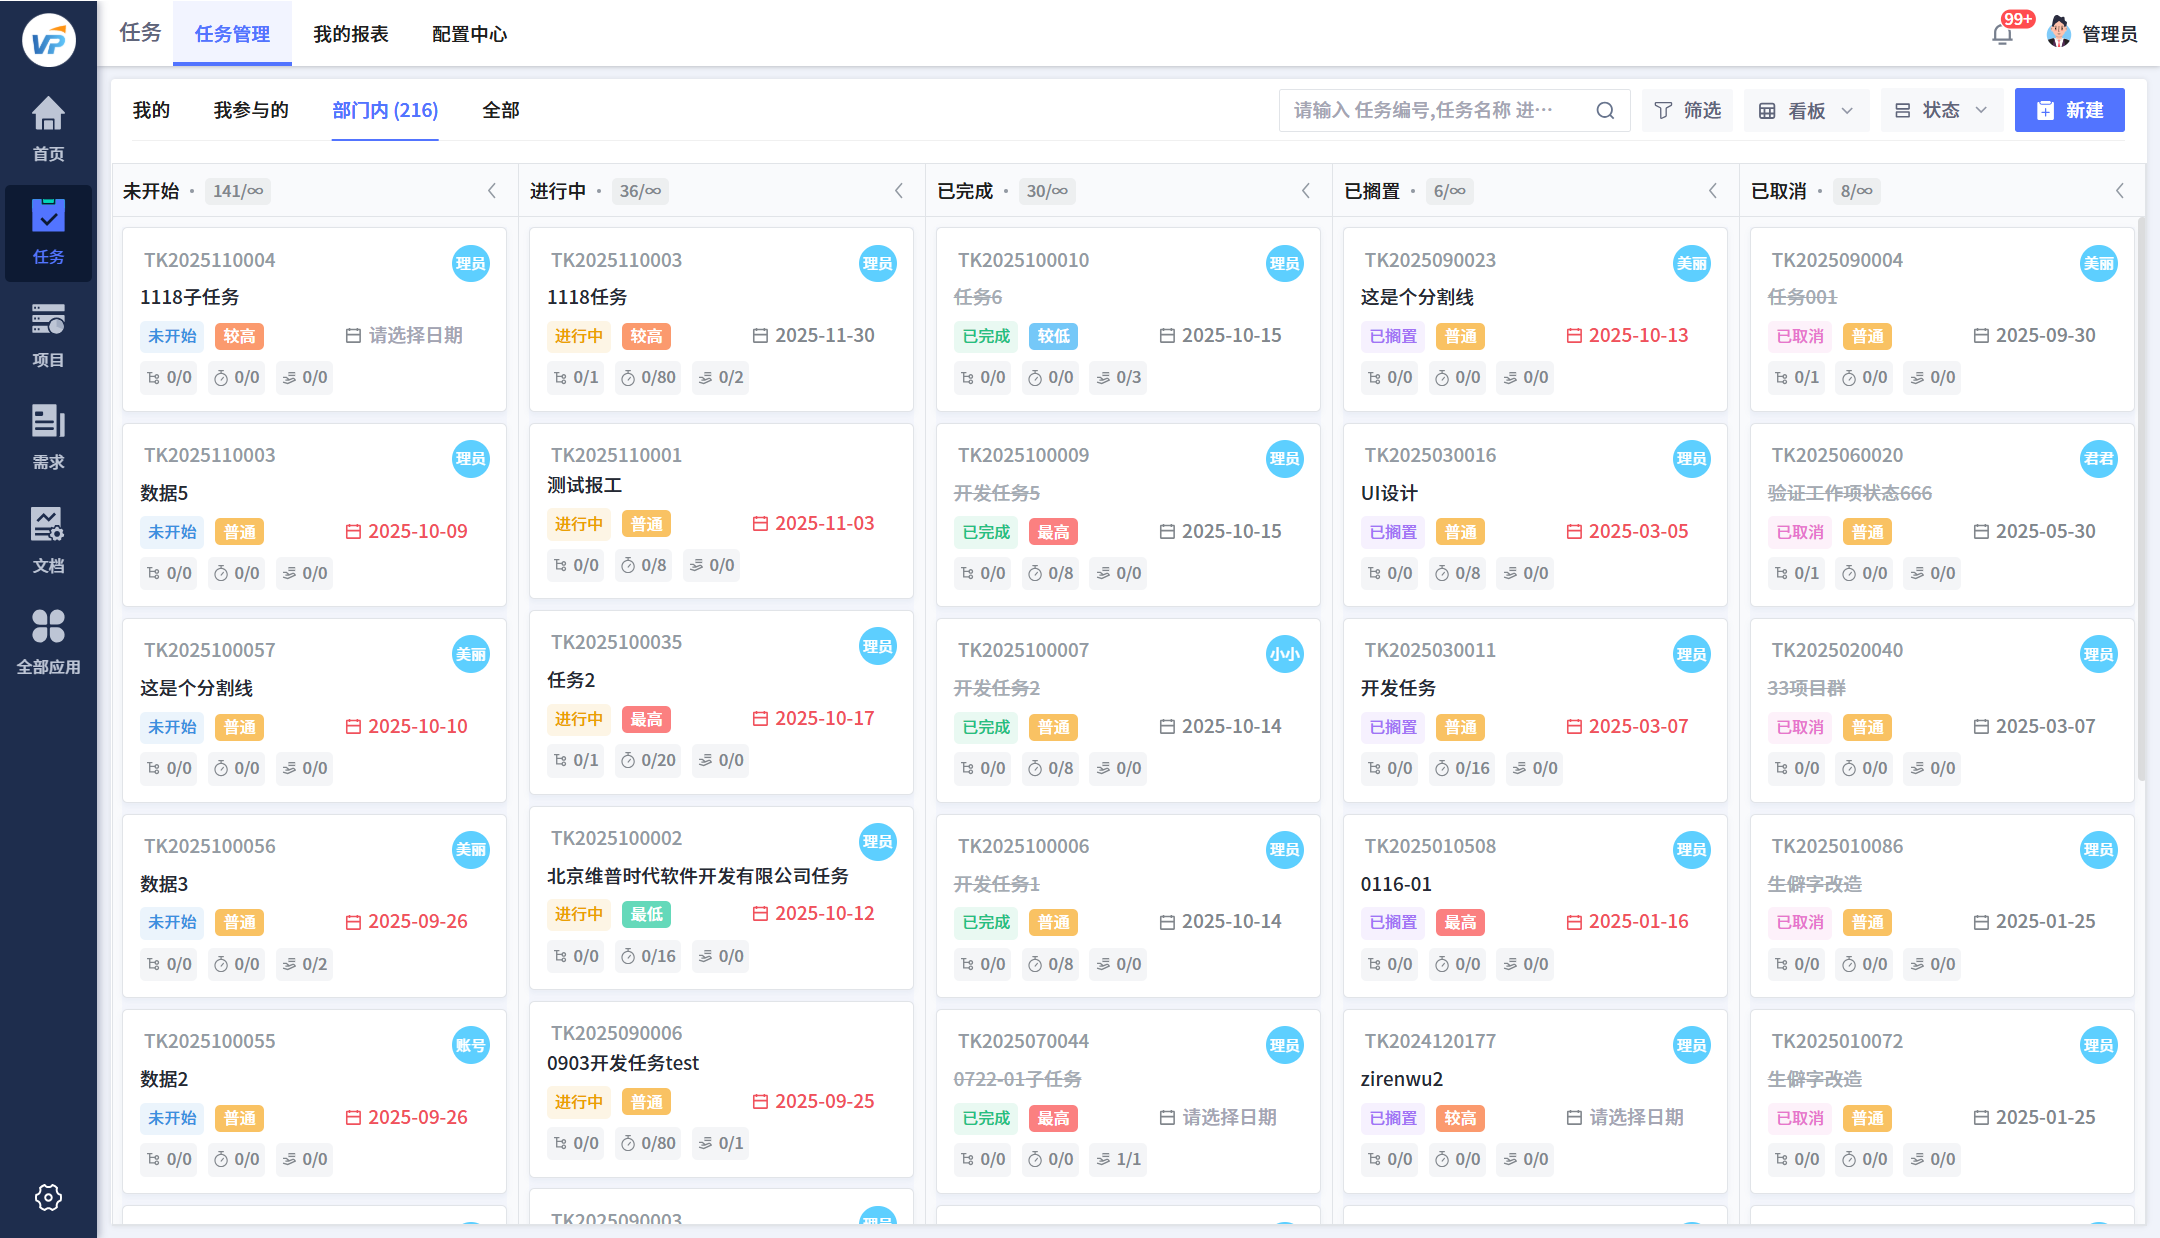Click the settings gear in the sidebar

pyautogui.click(x=48, y=1197)
